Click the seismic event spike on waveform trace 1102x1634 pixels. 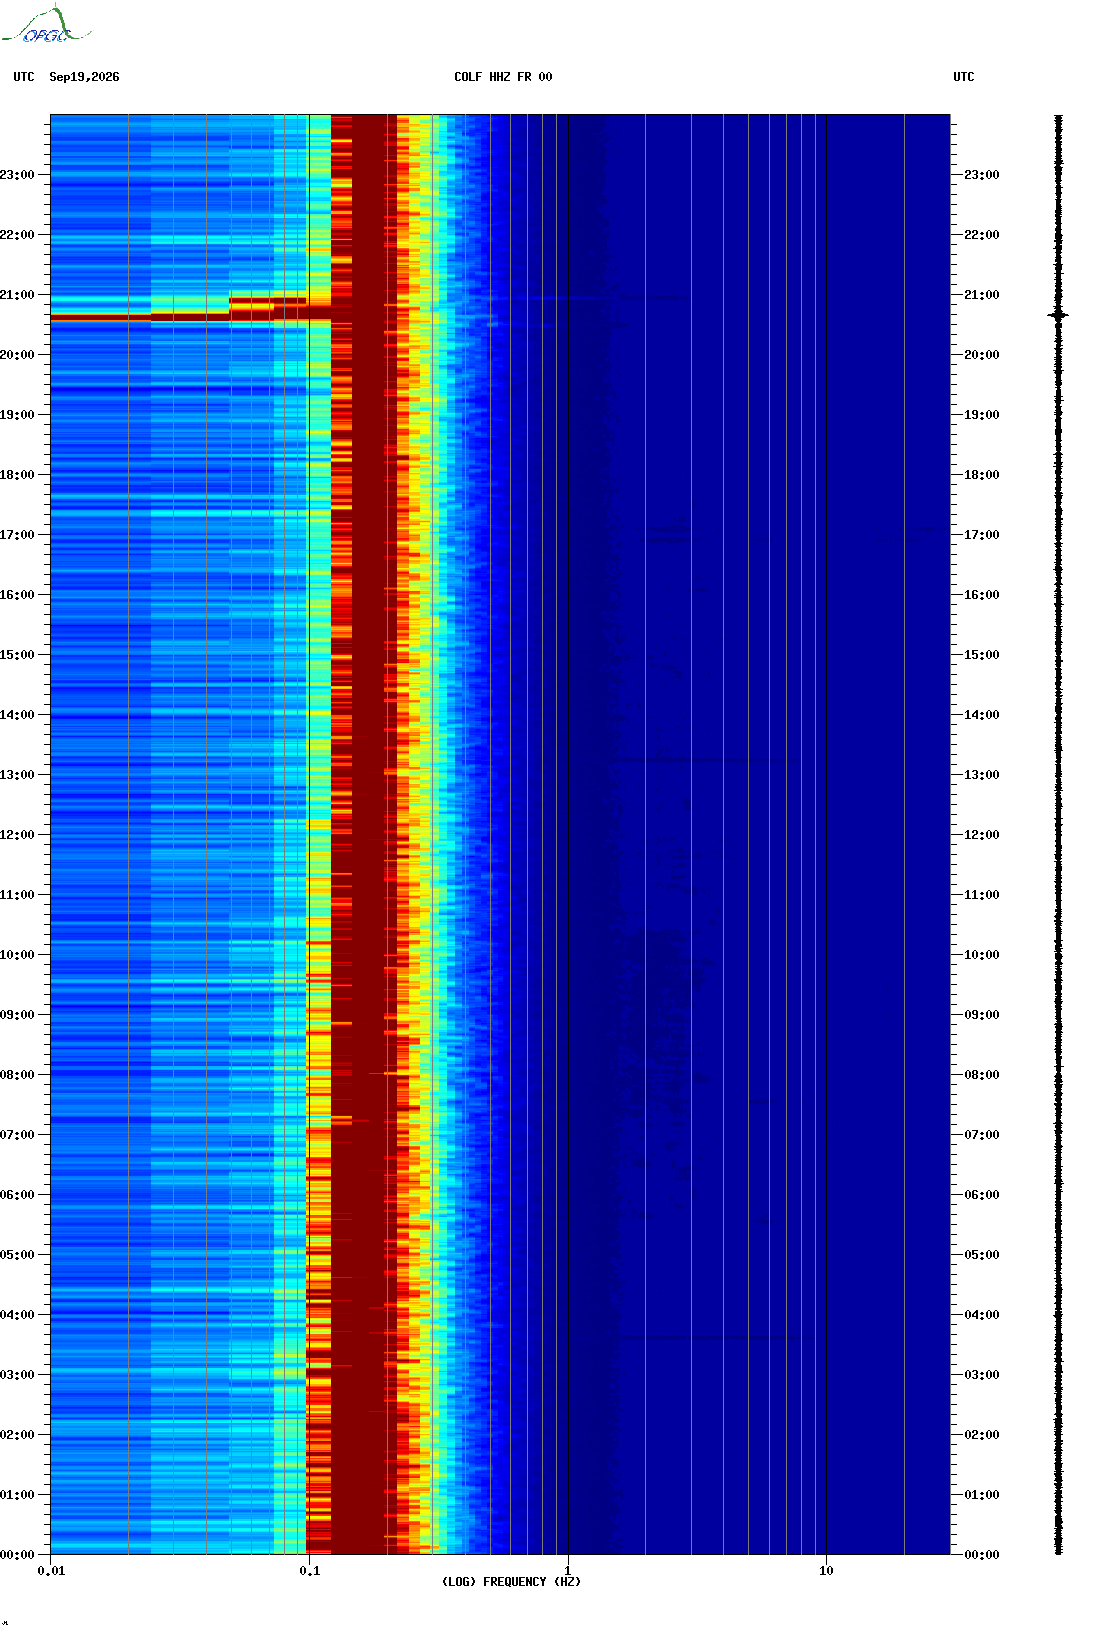(1058, 315)
